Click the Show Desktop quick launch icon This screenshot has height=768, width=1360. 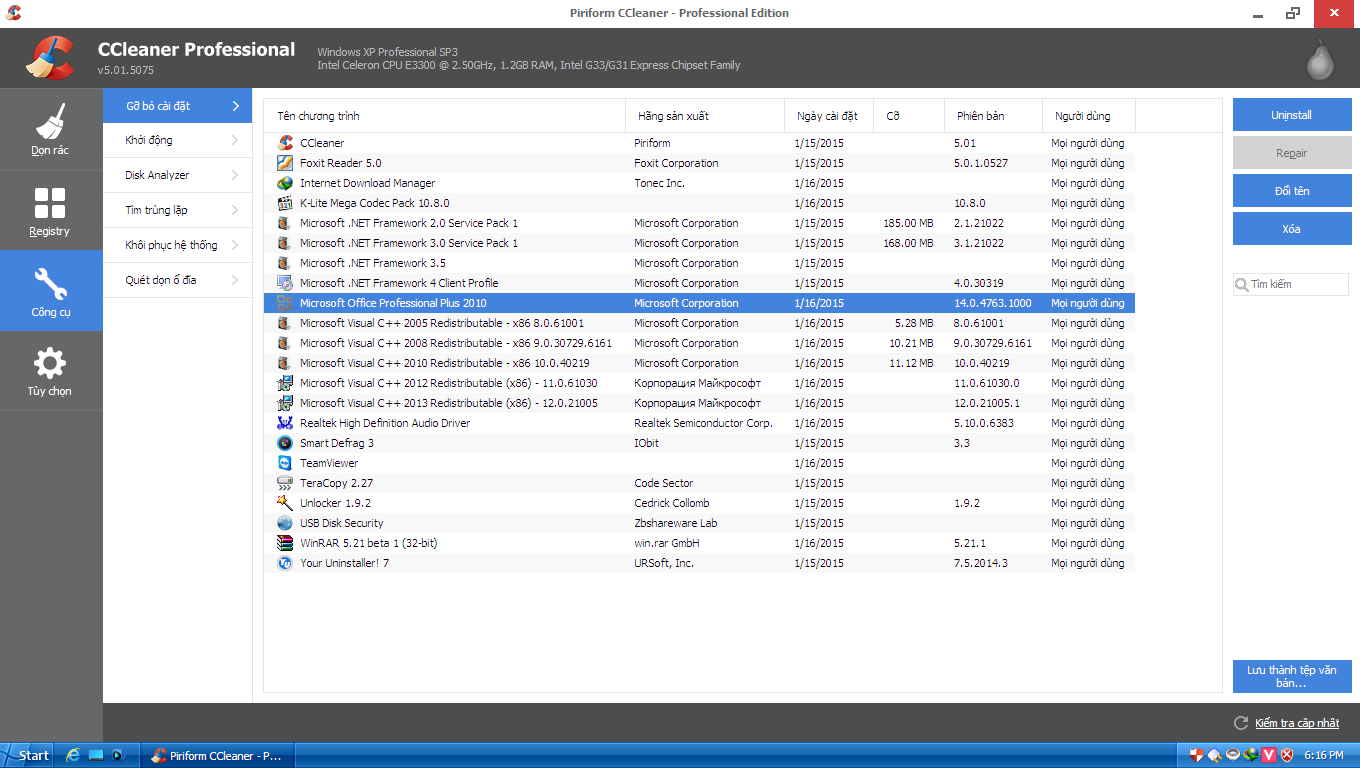pyautogui.click(x=96, y=755)
